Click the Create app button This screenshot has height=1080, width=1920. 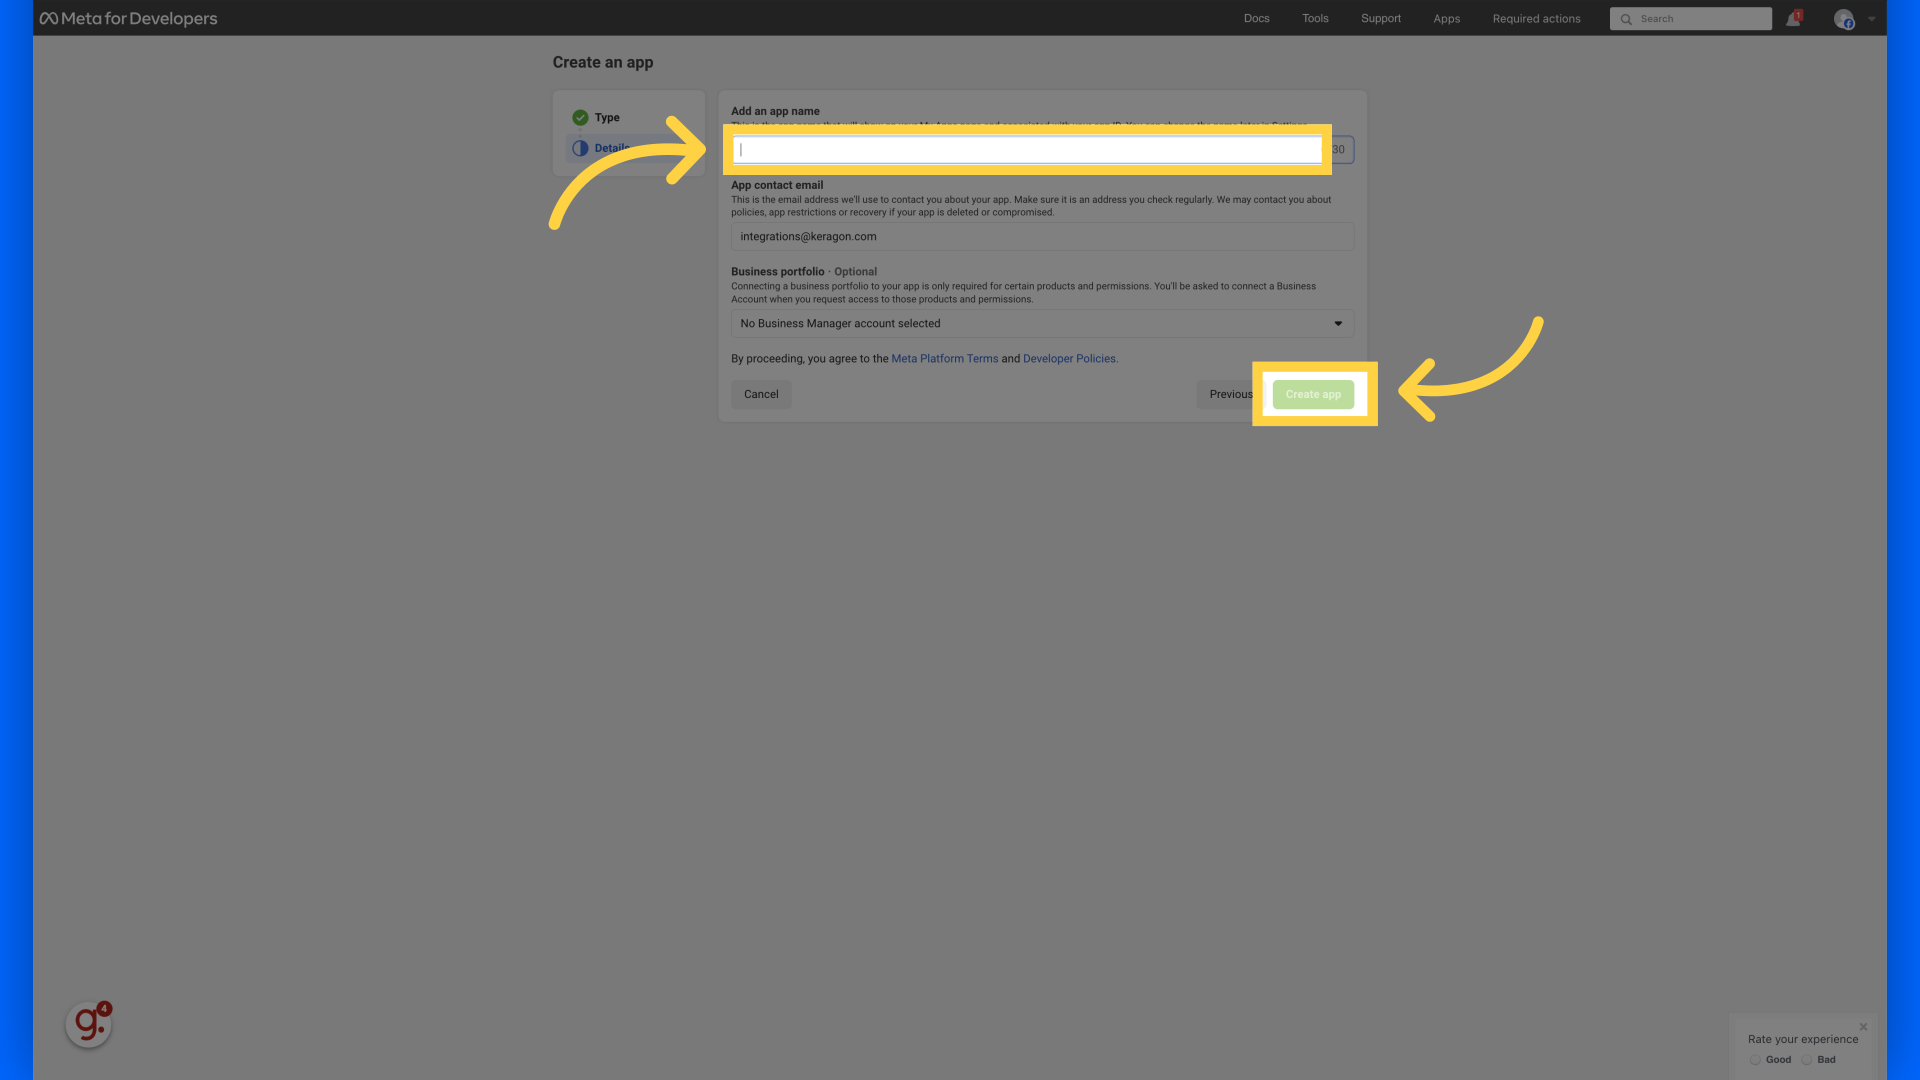click(1313, 394)
